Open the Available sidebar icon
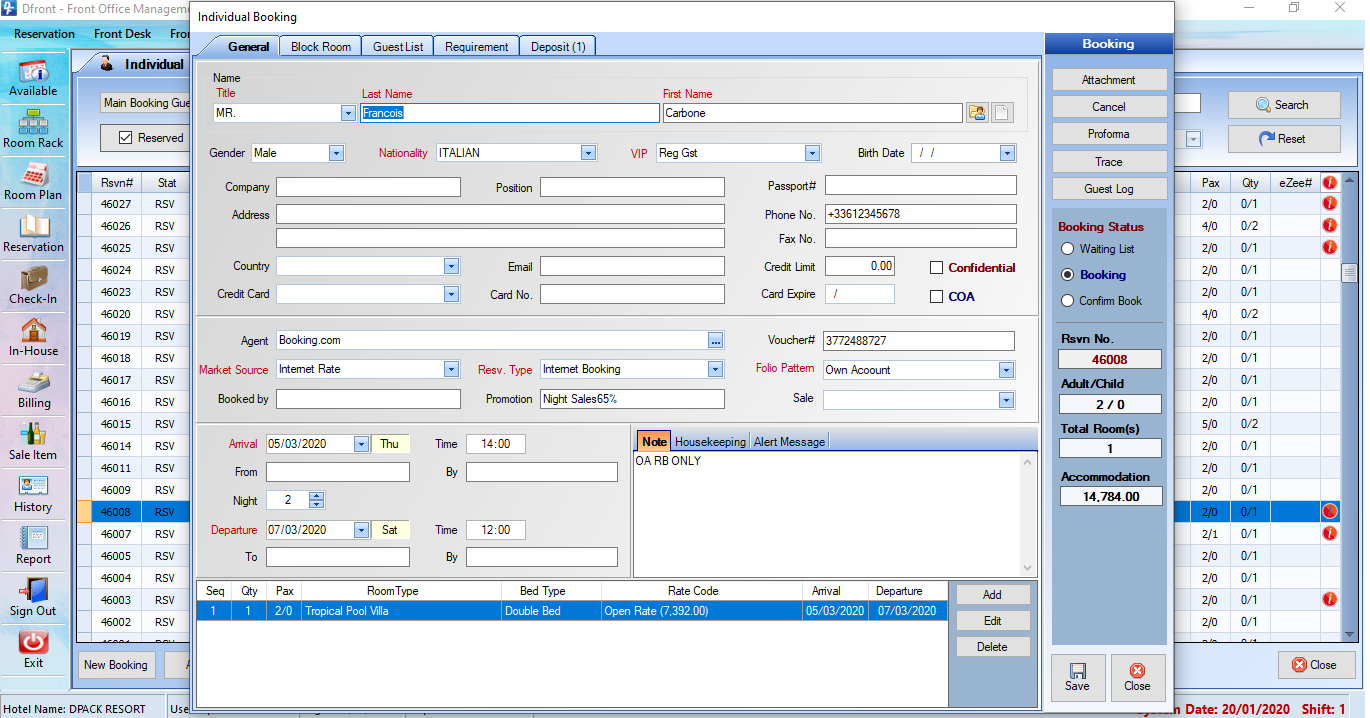Image resolution: width=1370 pixels, height=718 pixels. point(33,78)
